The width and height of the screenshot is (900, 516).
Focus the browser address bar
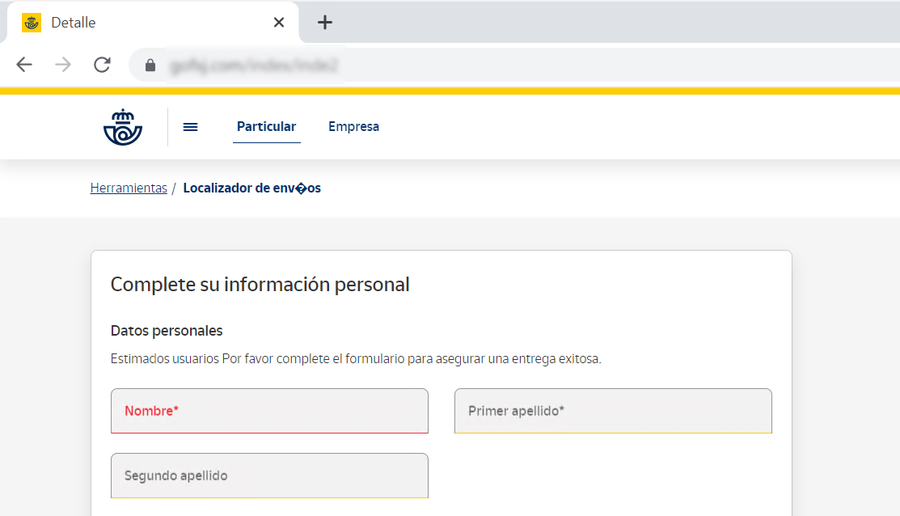coord(500,65)
